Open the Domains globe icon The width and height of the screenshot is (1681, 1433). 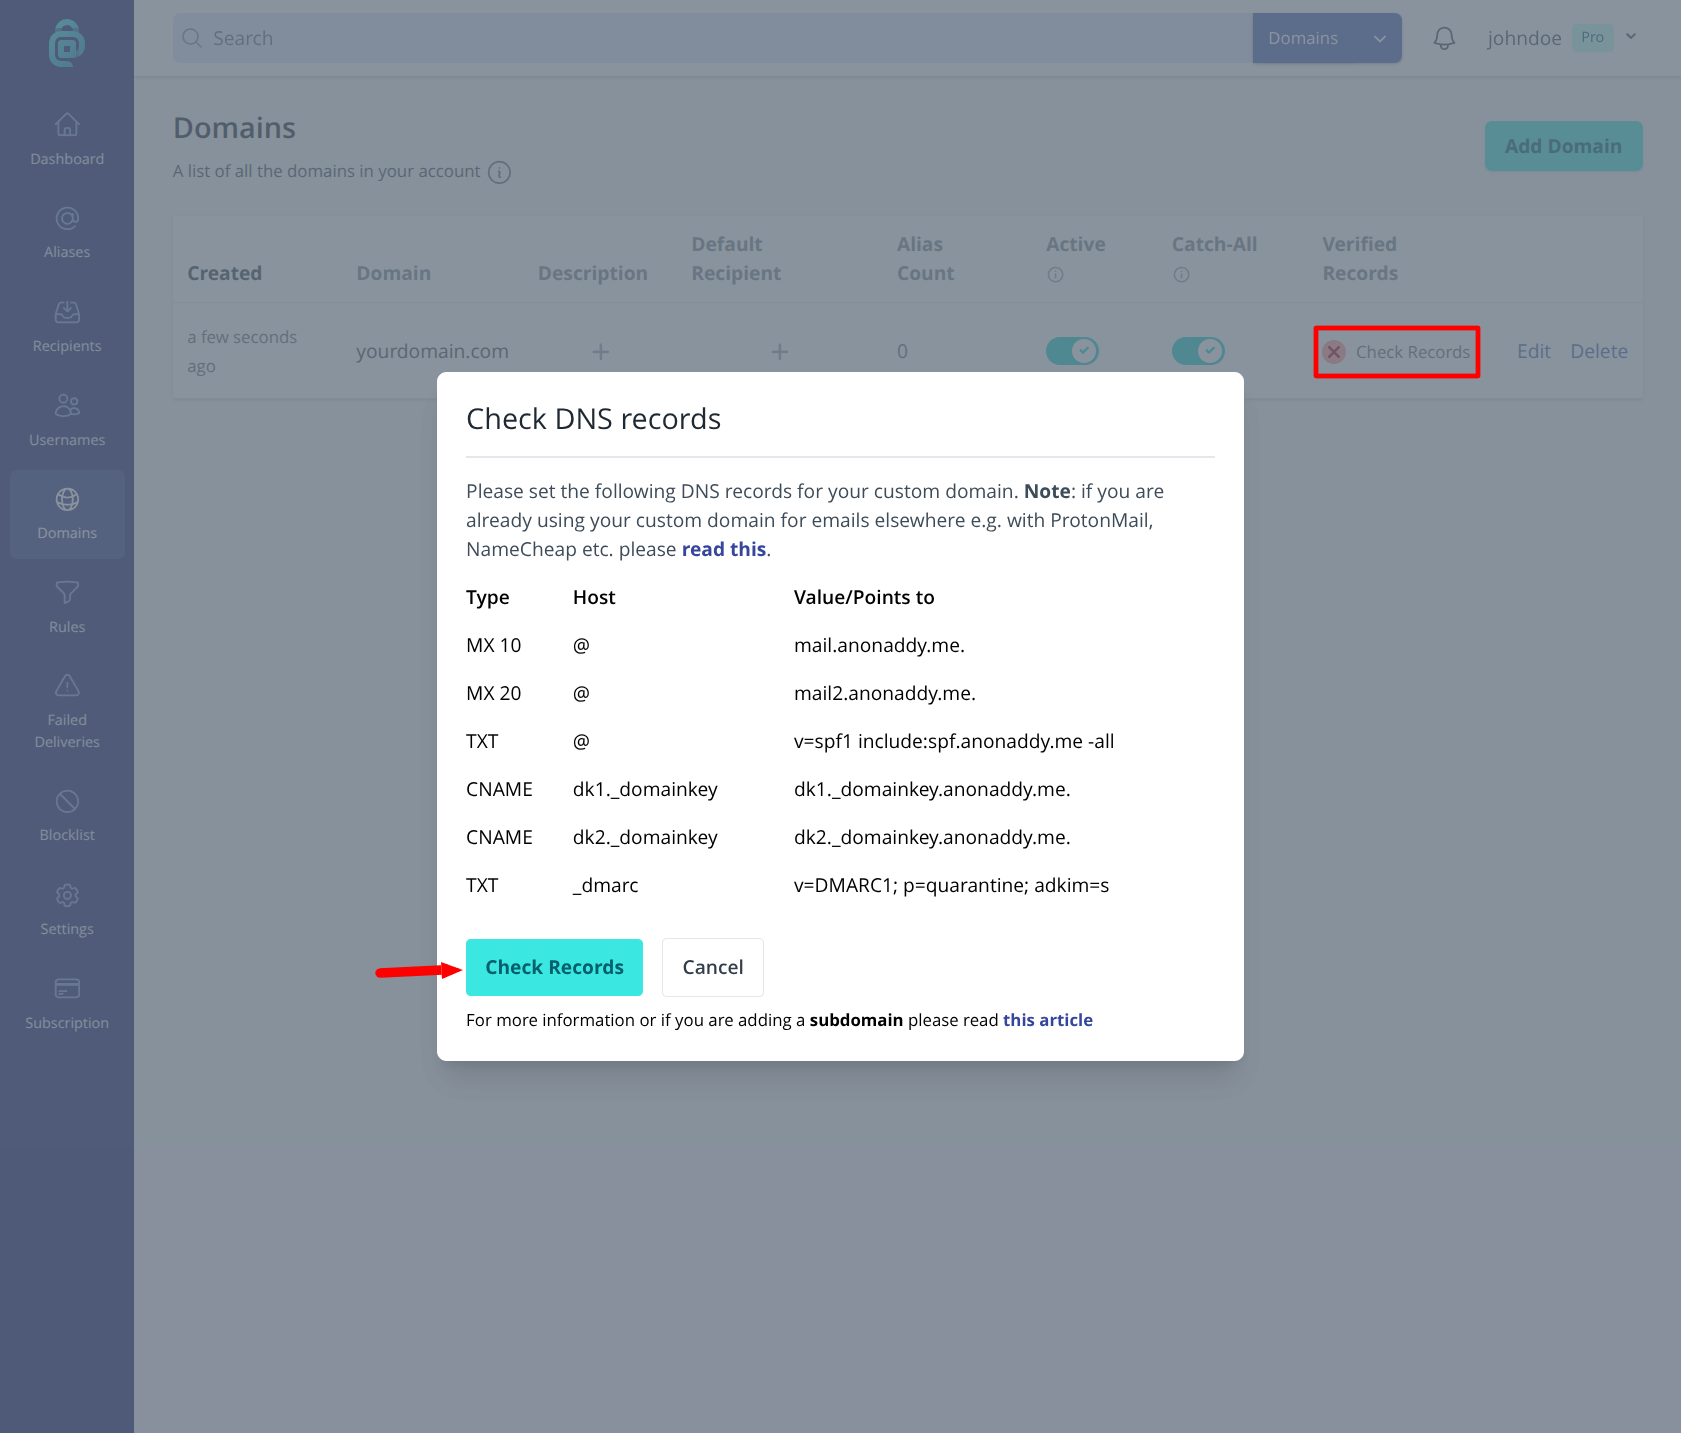[x=67, y=499]
